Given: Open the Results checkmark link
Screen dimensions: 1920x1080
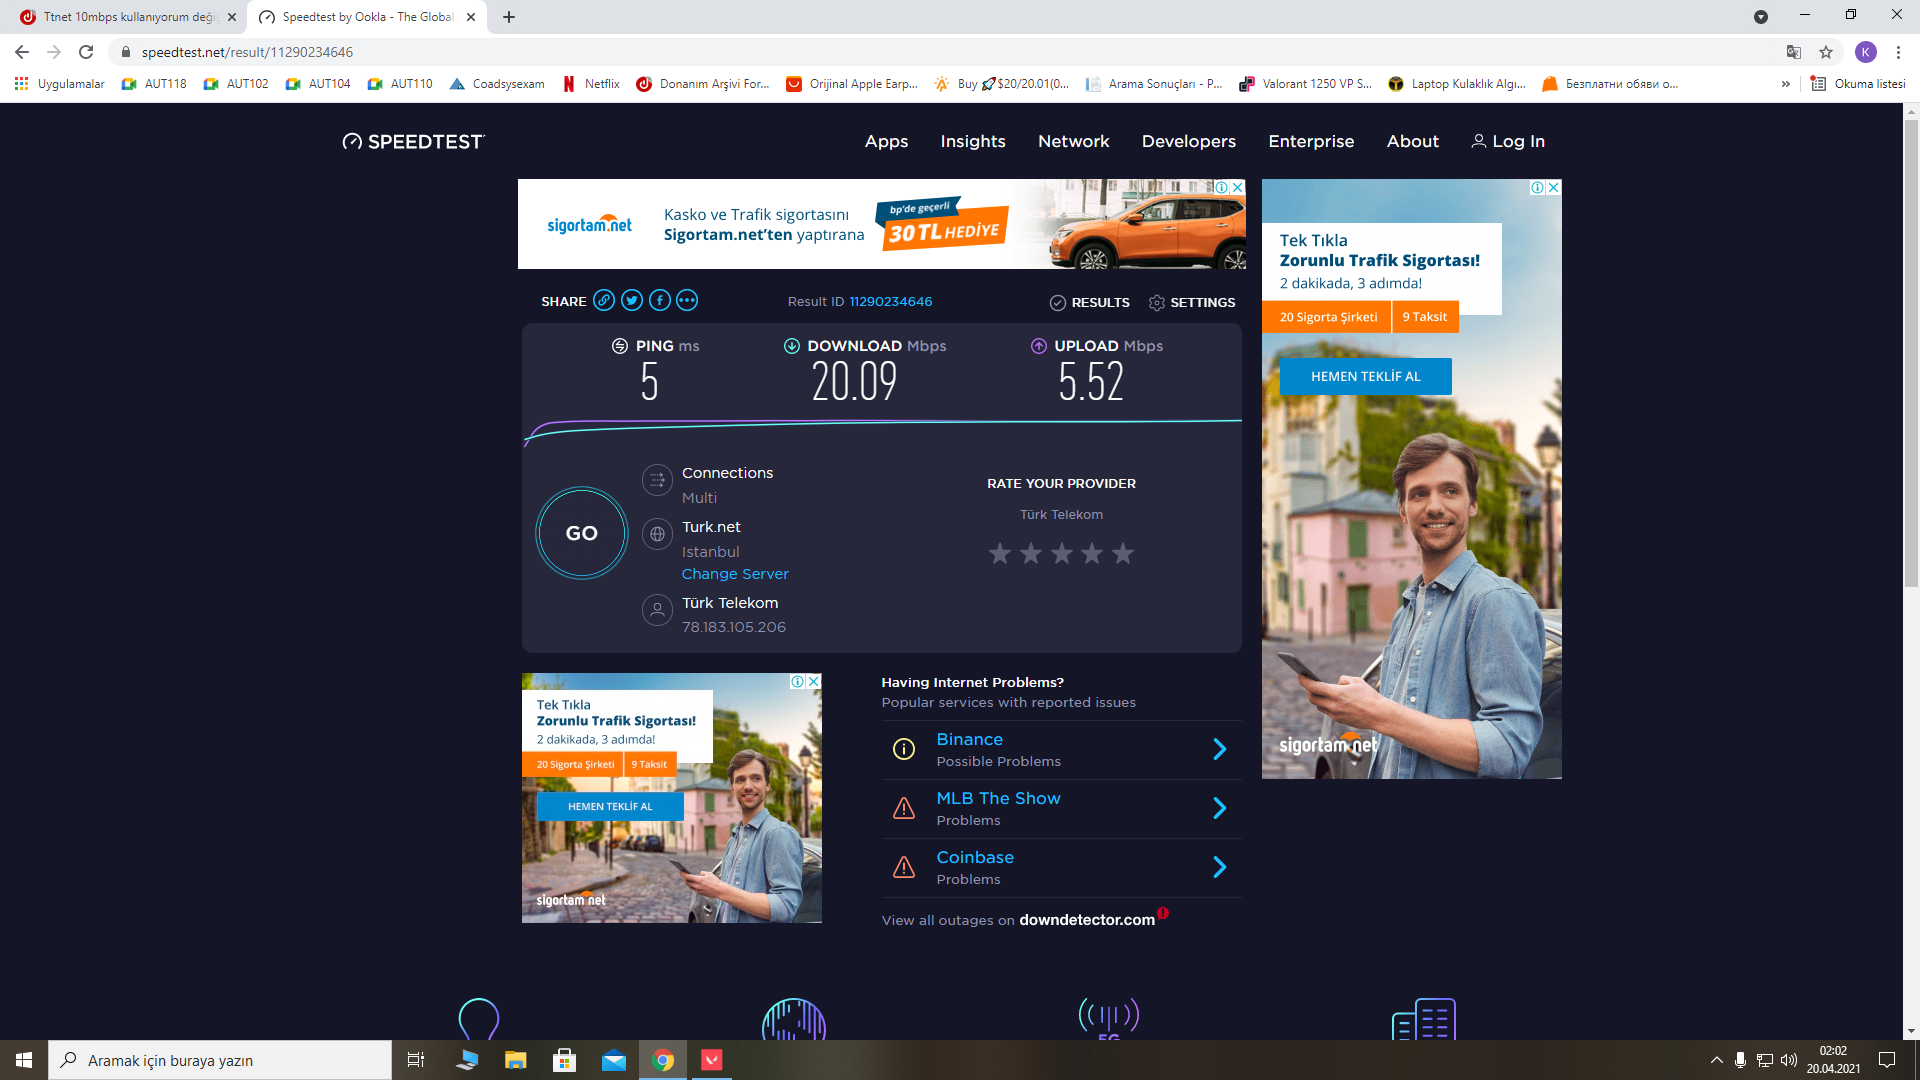Looking at the screenshot, I should [x=1090, y=302].
